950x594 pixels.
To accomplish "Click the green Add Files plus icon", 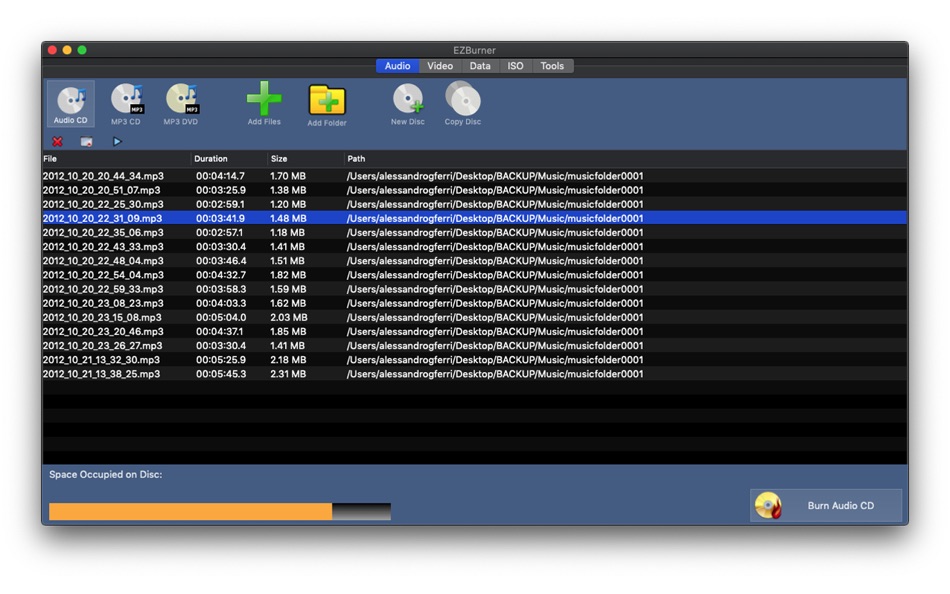I will (264, 99).
